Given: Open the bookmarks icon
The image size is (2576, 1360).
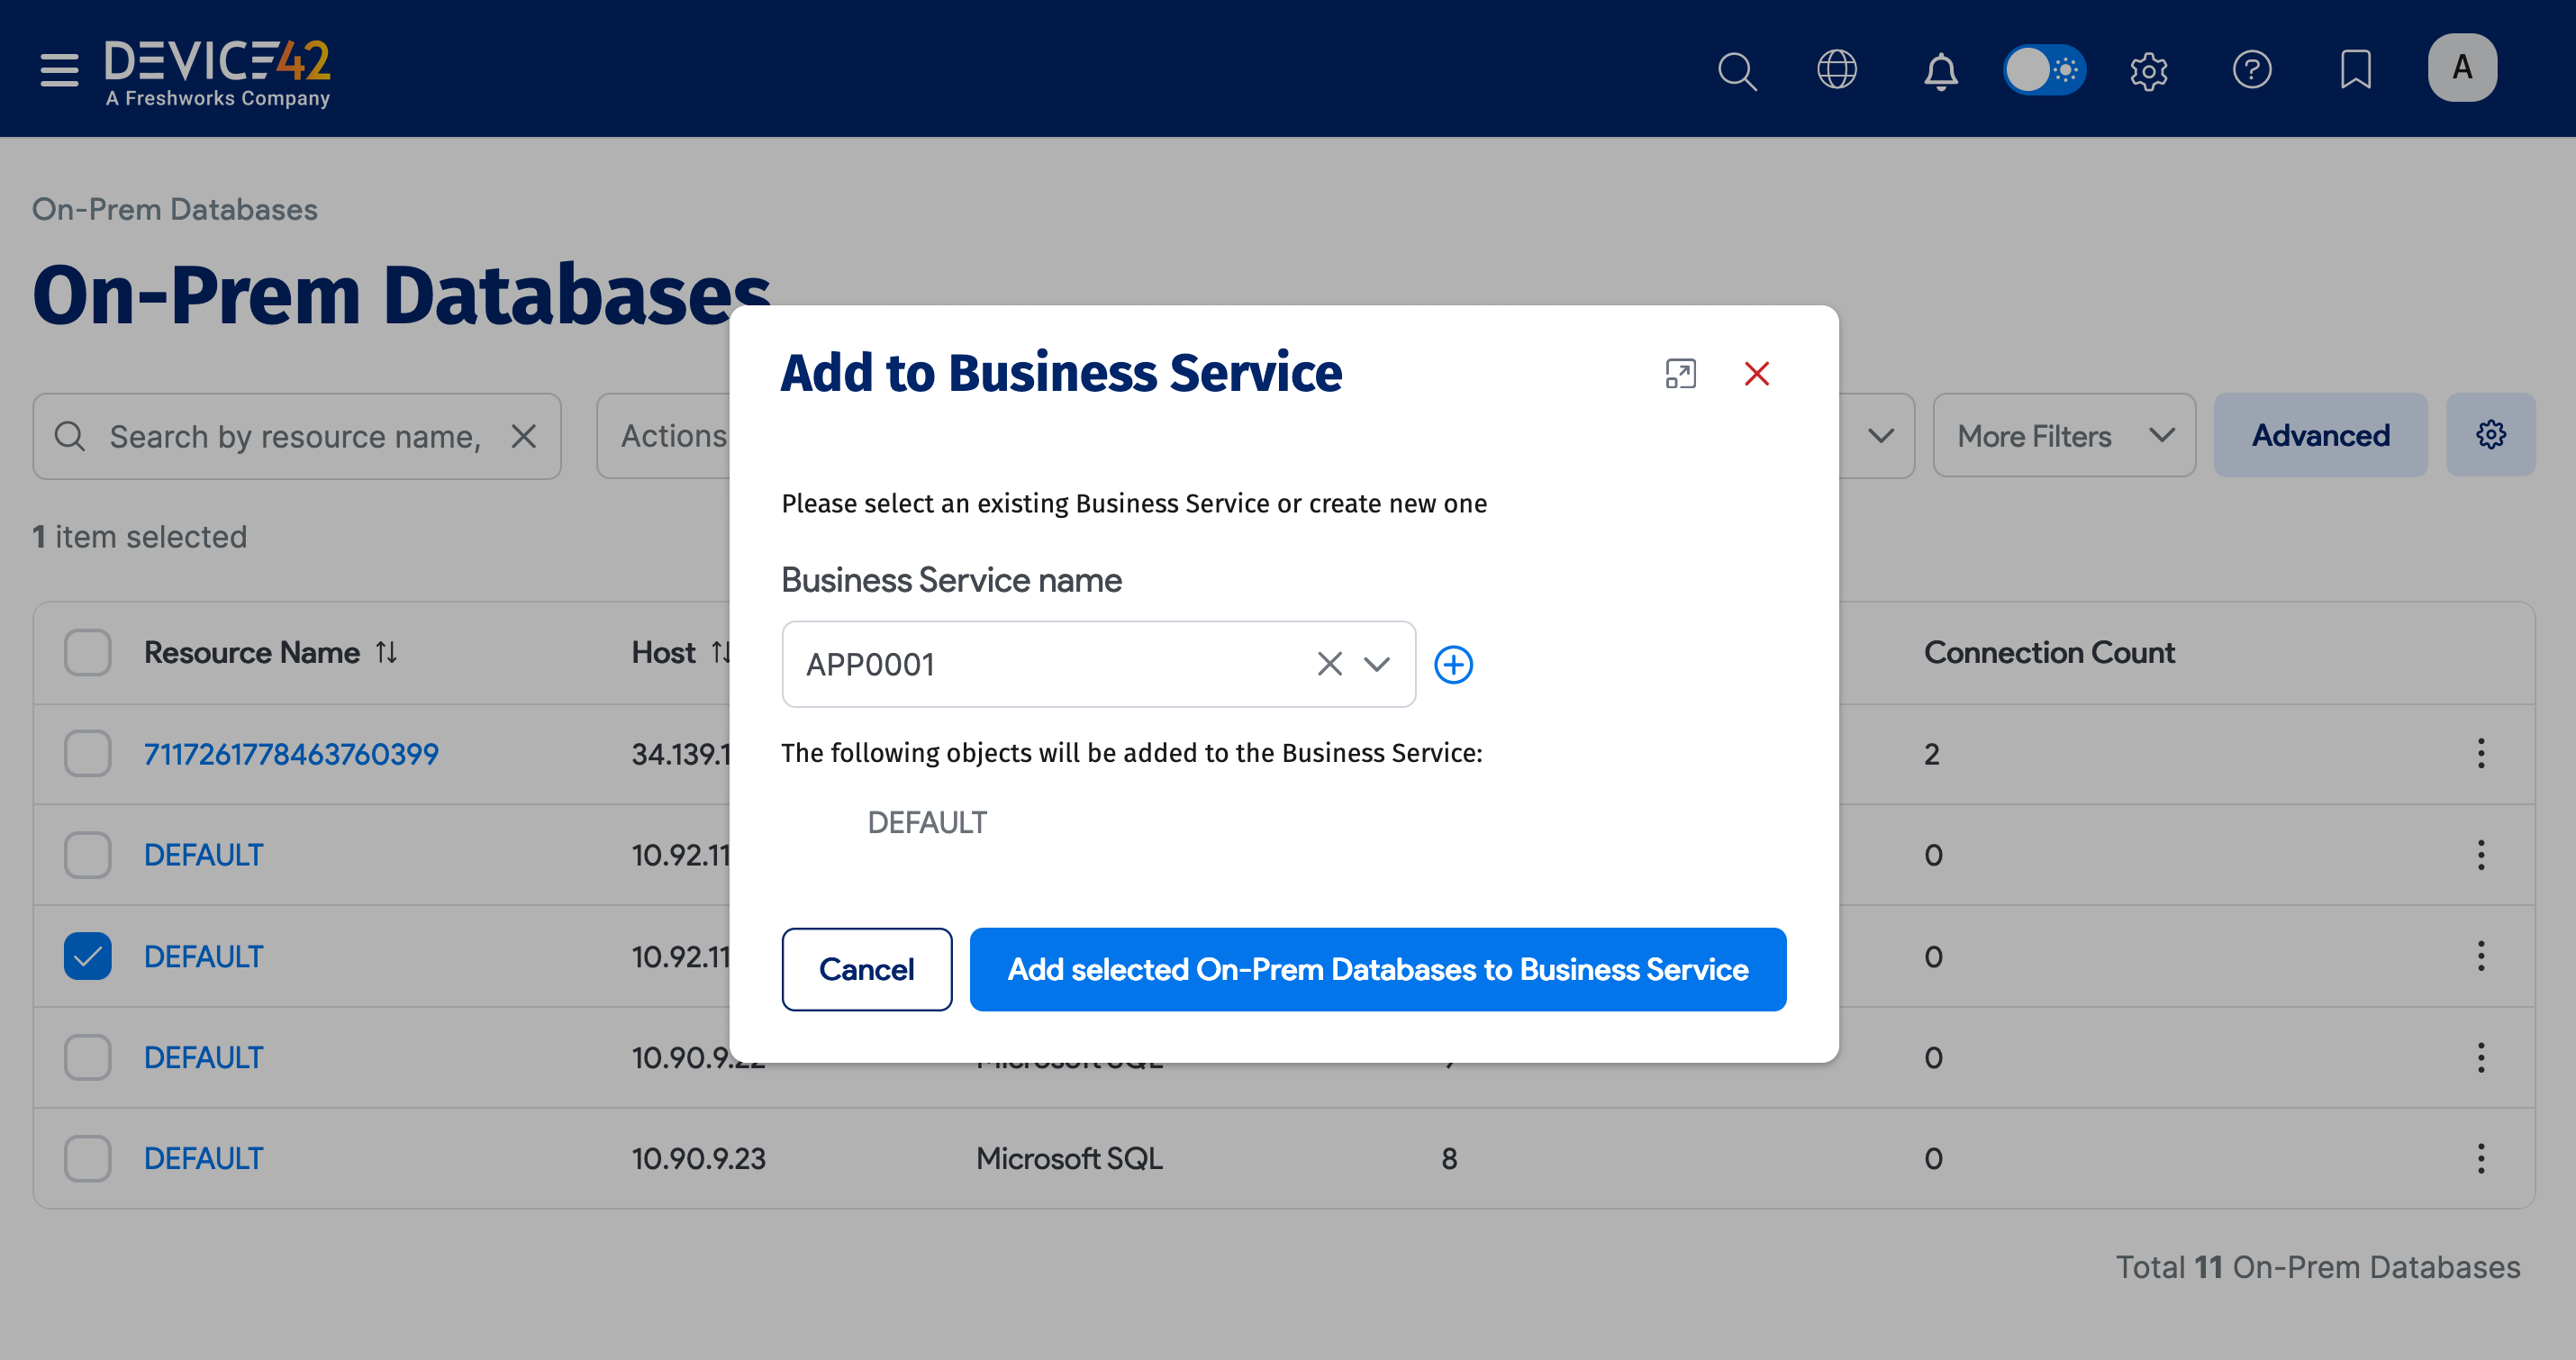Looking at the screenshot, I should tap(2356, 71).
